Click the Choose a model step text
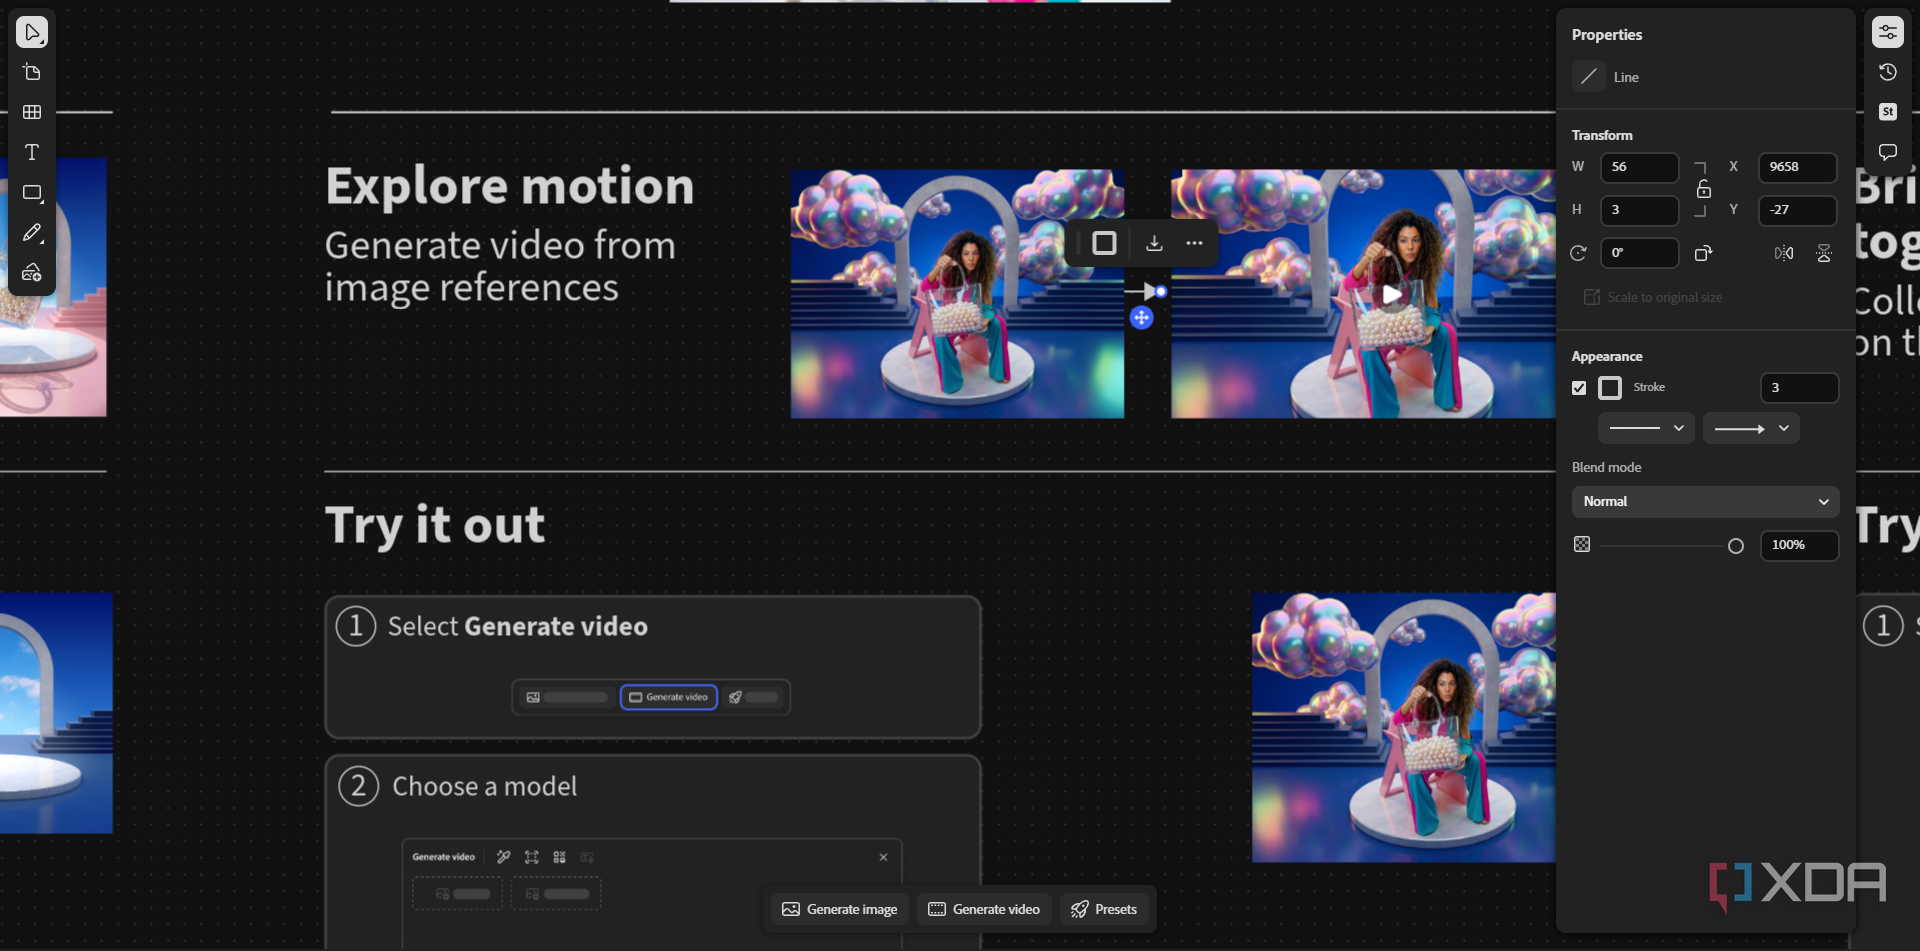 [484, 787]
